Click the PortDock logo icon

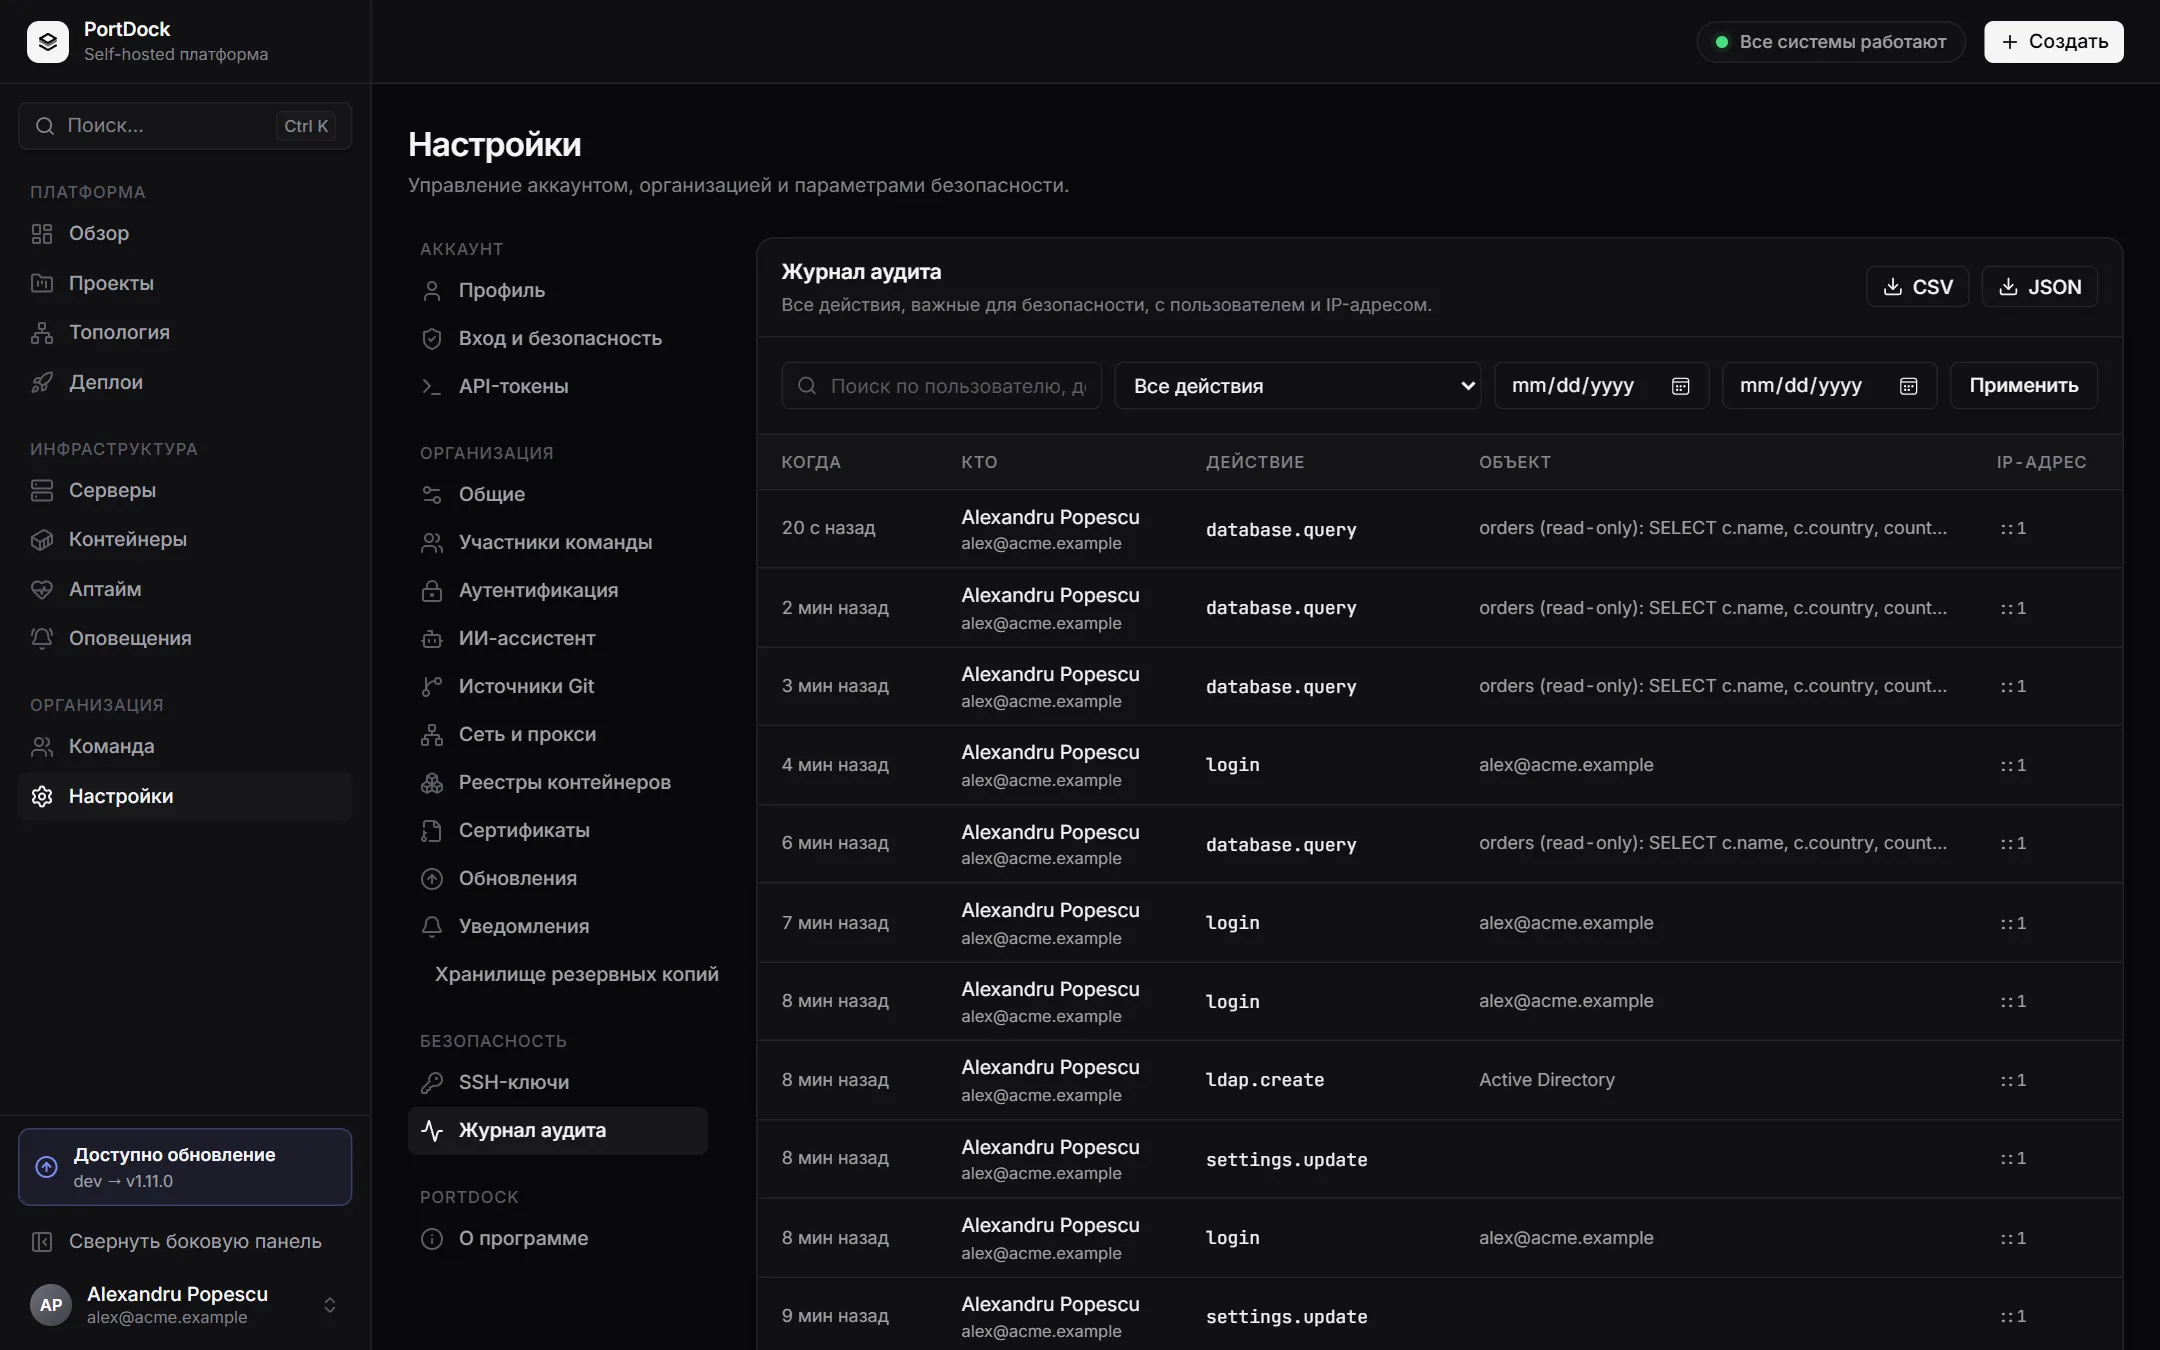coord(47,42)
